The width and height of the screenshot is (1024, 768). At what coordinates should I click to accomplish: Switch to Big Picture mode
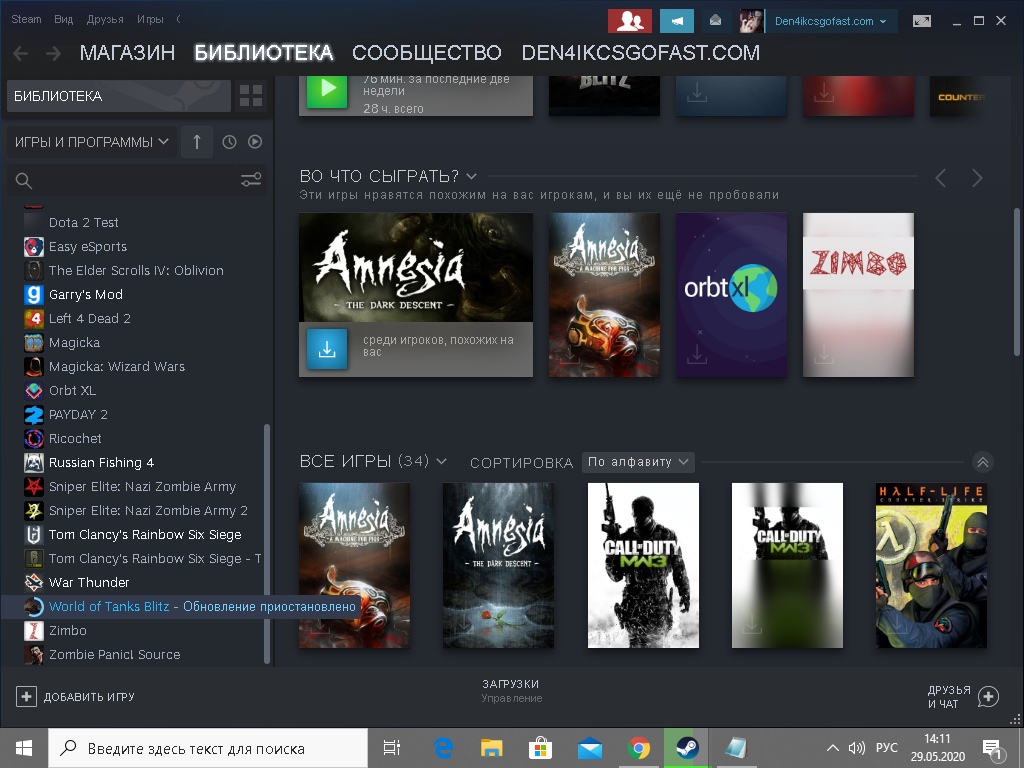click(921, 21)
